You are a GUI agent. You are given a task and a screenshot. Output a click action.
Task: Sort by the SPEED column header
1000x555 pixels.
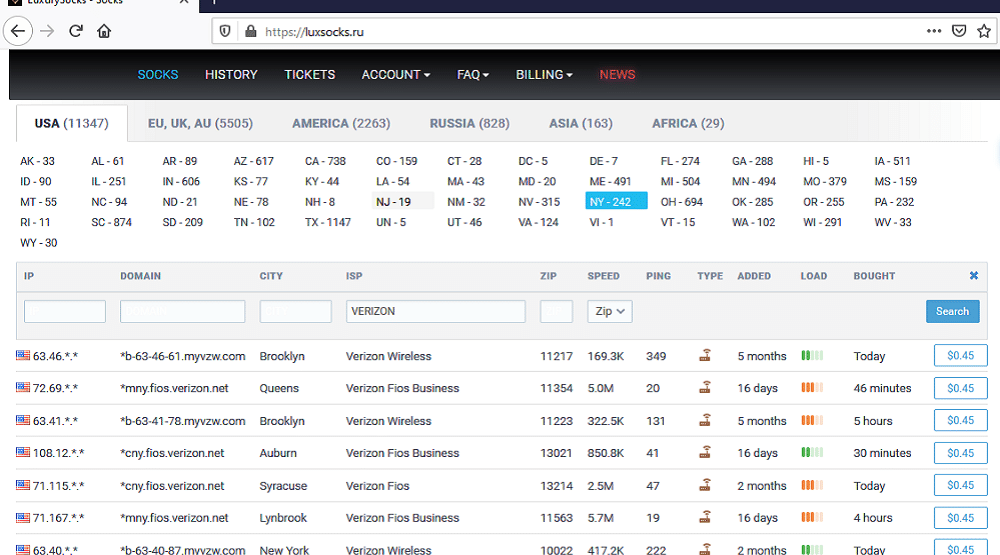tap(603, 276)
